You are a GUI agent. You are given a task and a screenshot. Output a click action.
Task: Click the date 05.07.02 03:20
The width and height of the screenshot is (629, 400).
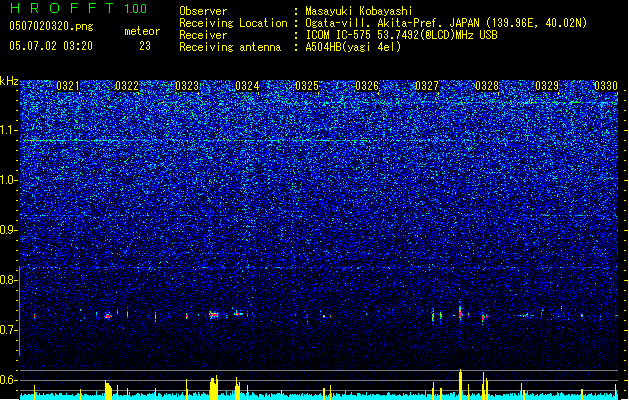pyautogui.click(x=51, y=45)
